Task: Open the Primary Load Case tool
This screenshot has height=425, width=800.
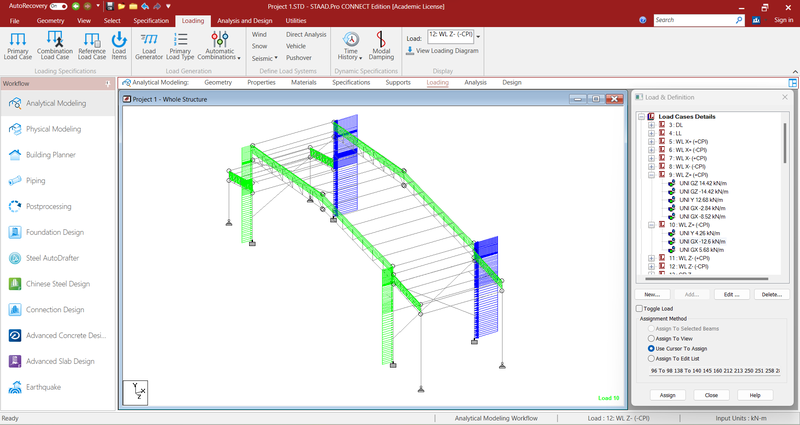Action: point(18,45)
